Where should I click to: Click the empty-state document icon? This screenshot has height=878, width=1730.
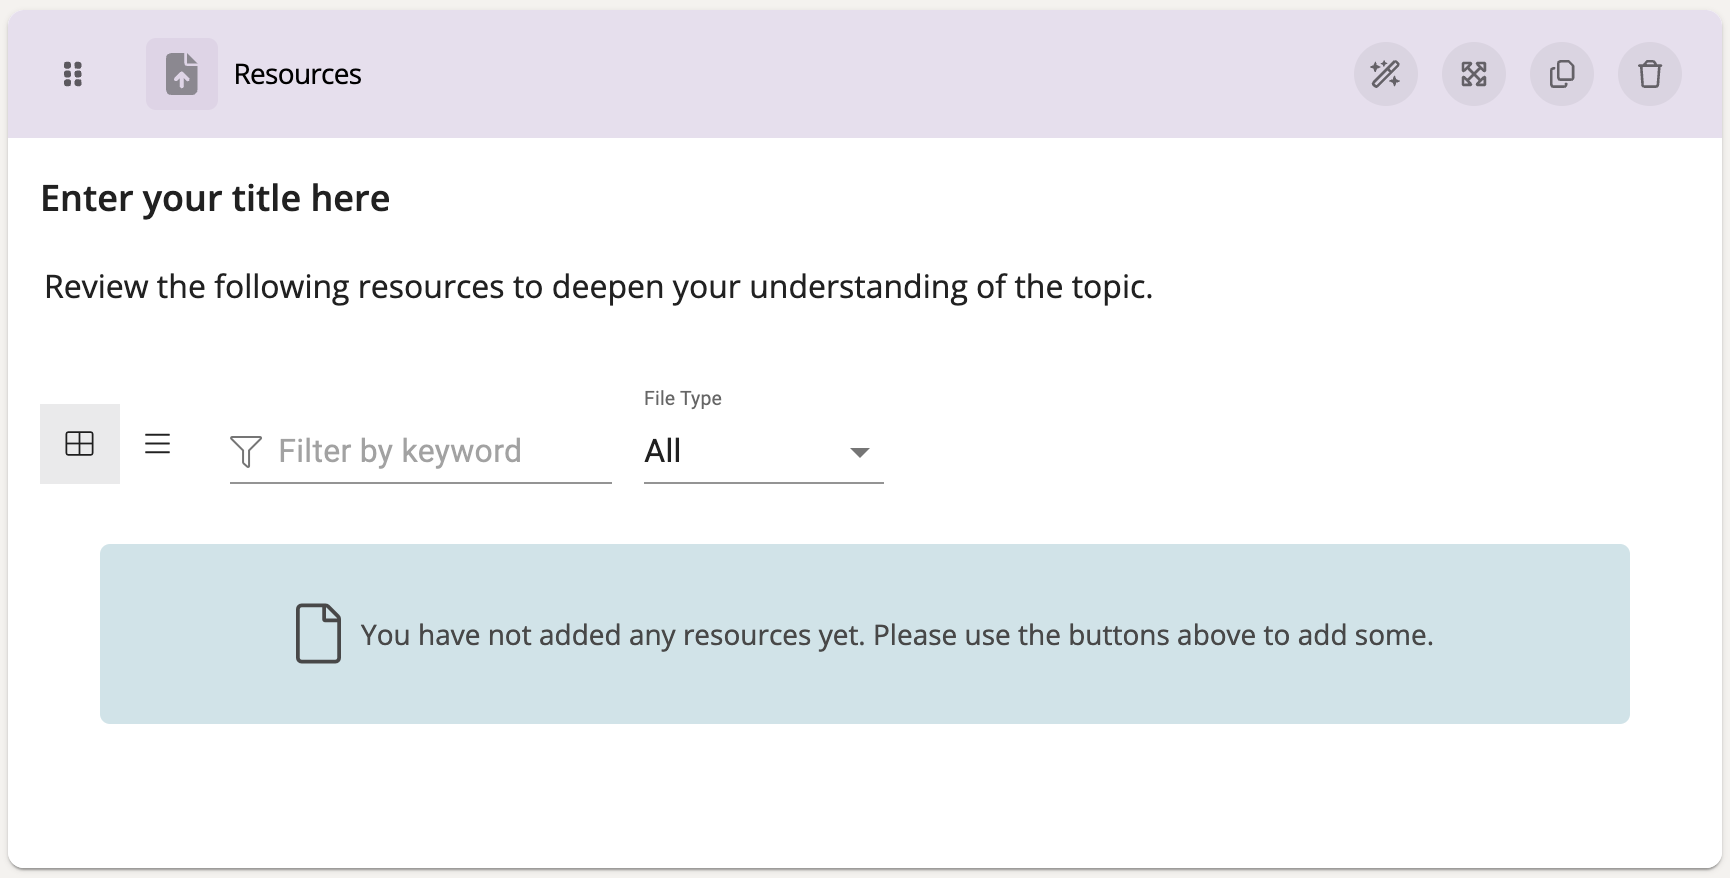318,634
